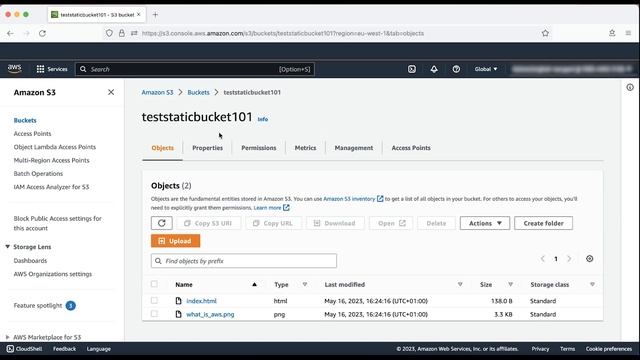Viewport: 640px width, 360px height.
Task: Check the index.html row checkbox
Action: point(154,301)
